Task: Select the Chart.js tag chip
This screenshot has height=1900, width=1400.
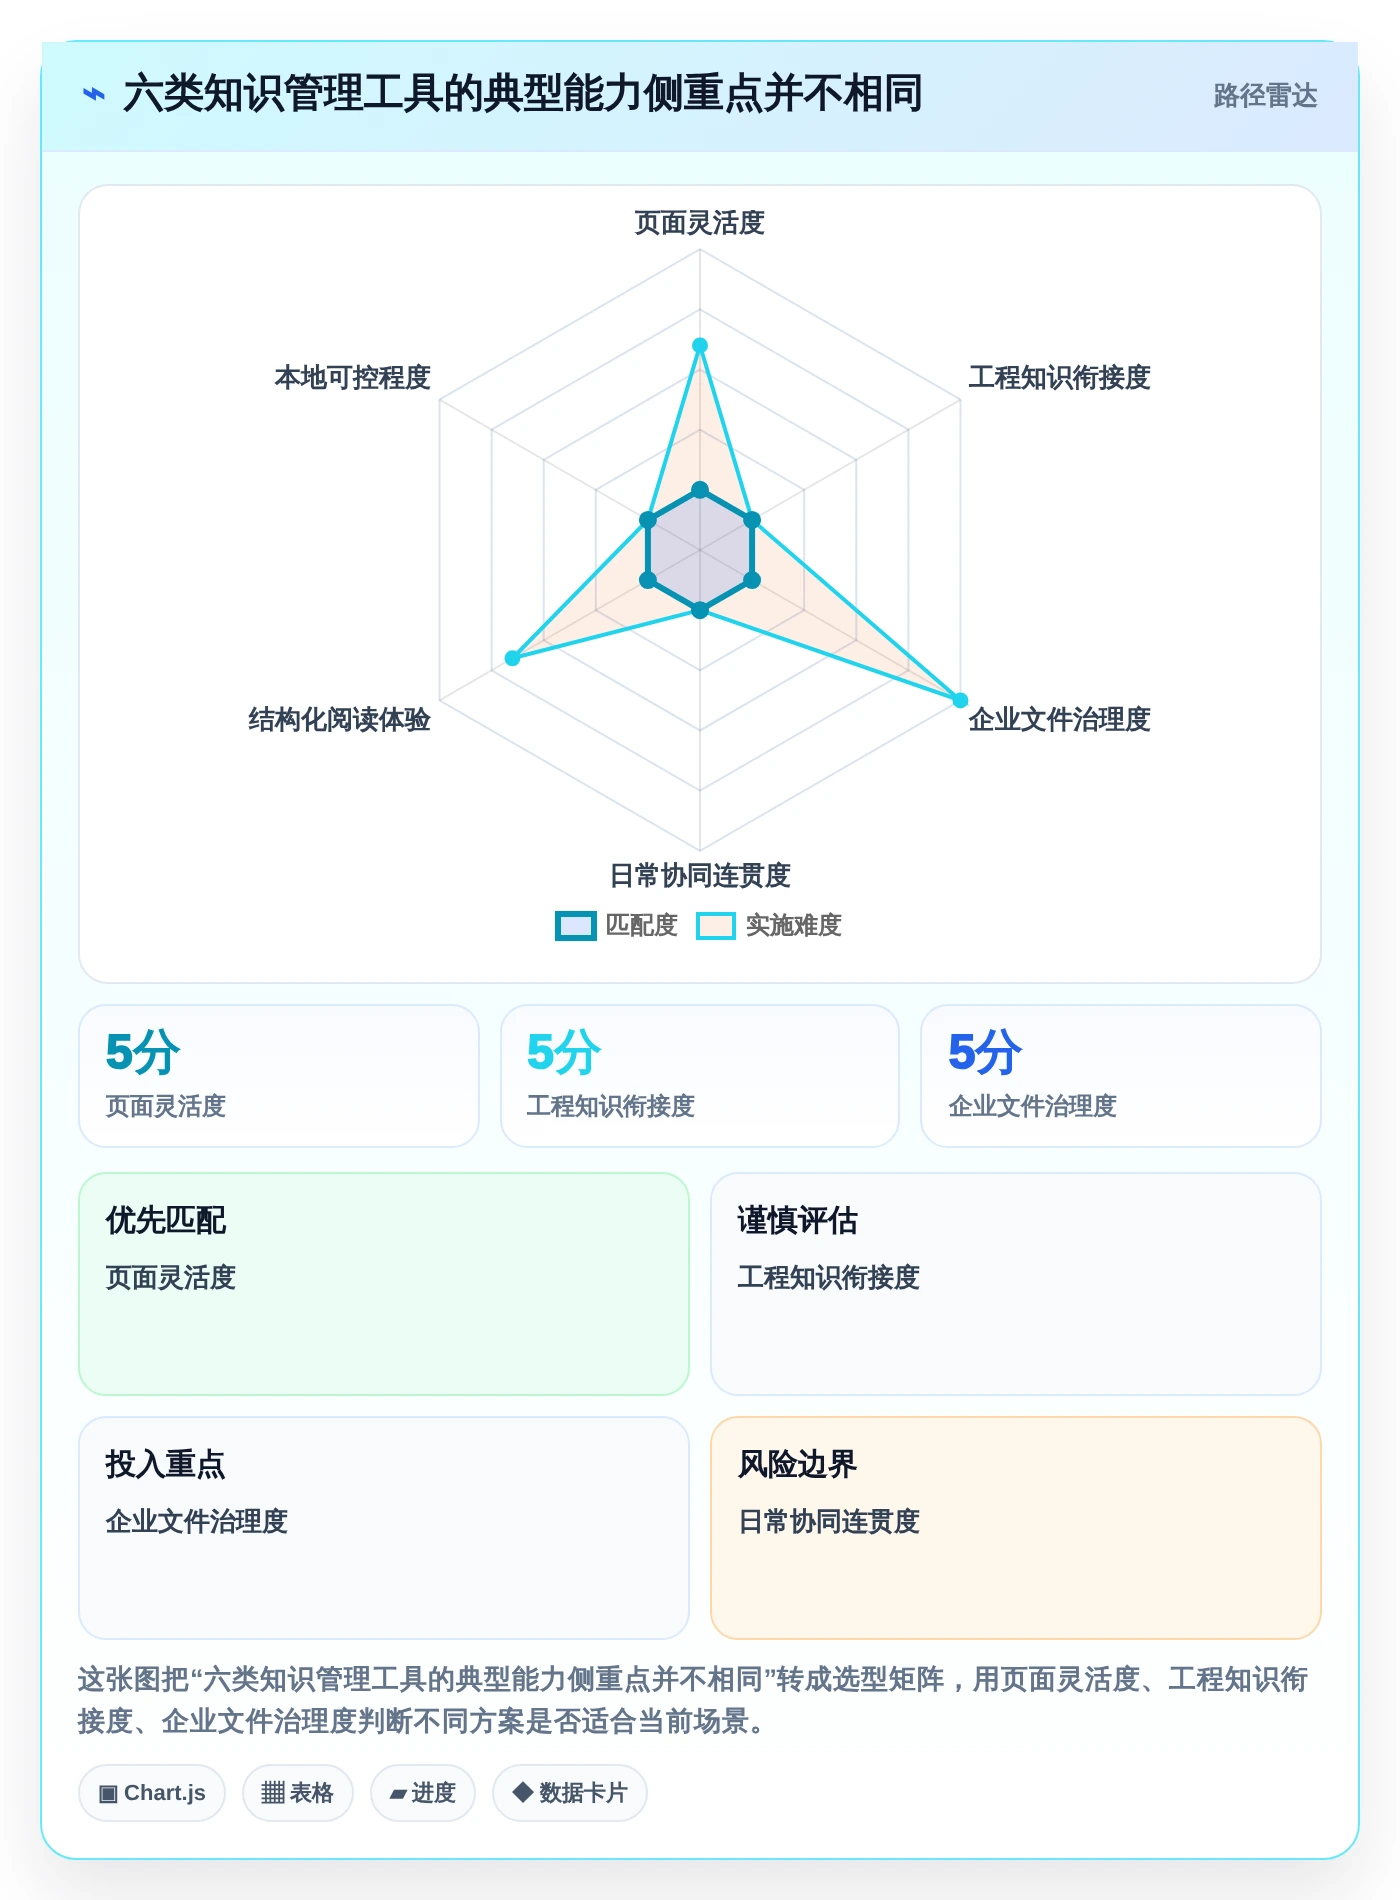Action: [152, 1793]
